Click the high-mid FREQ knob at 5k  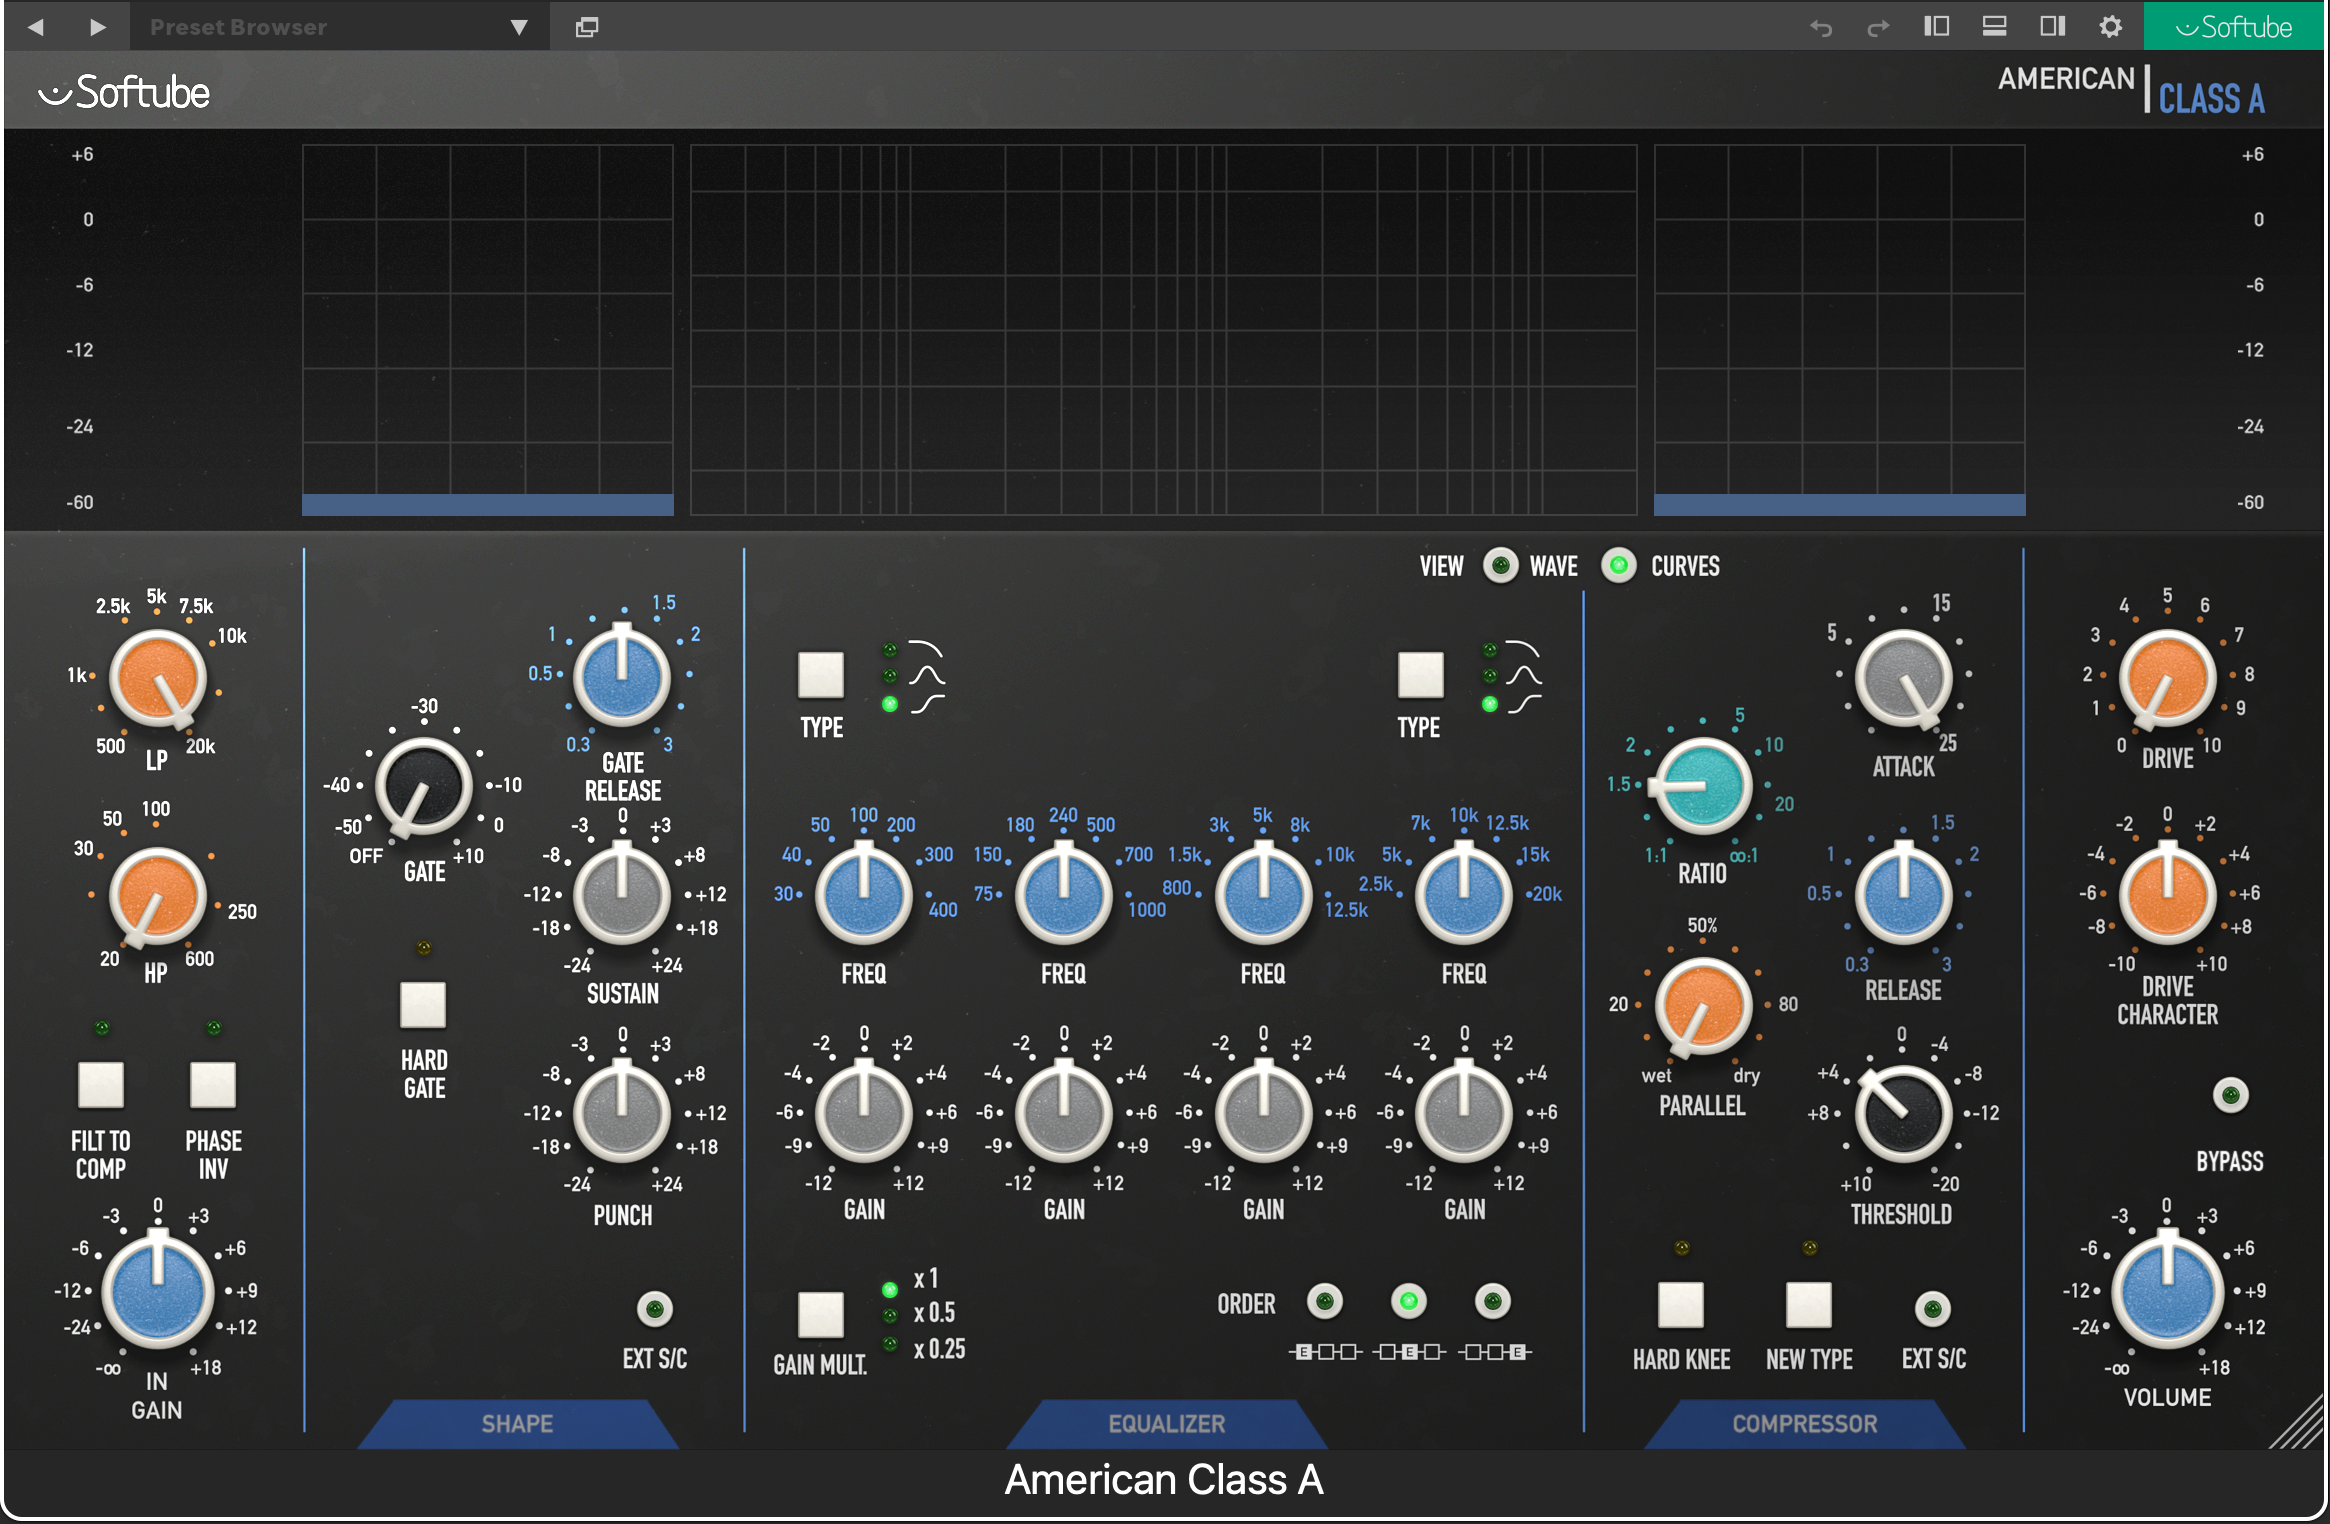click(1263, 893)
